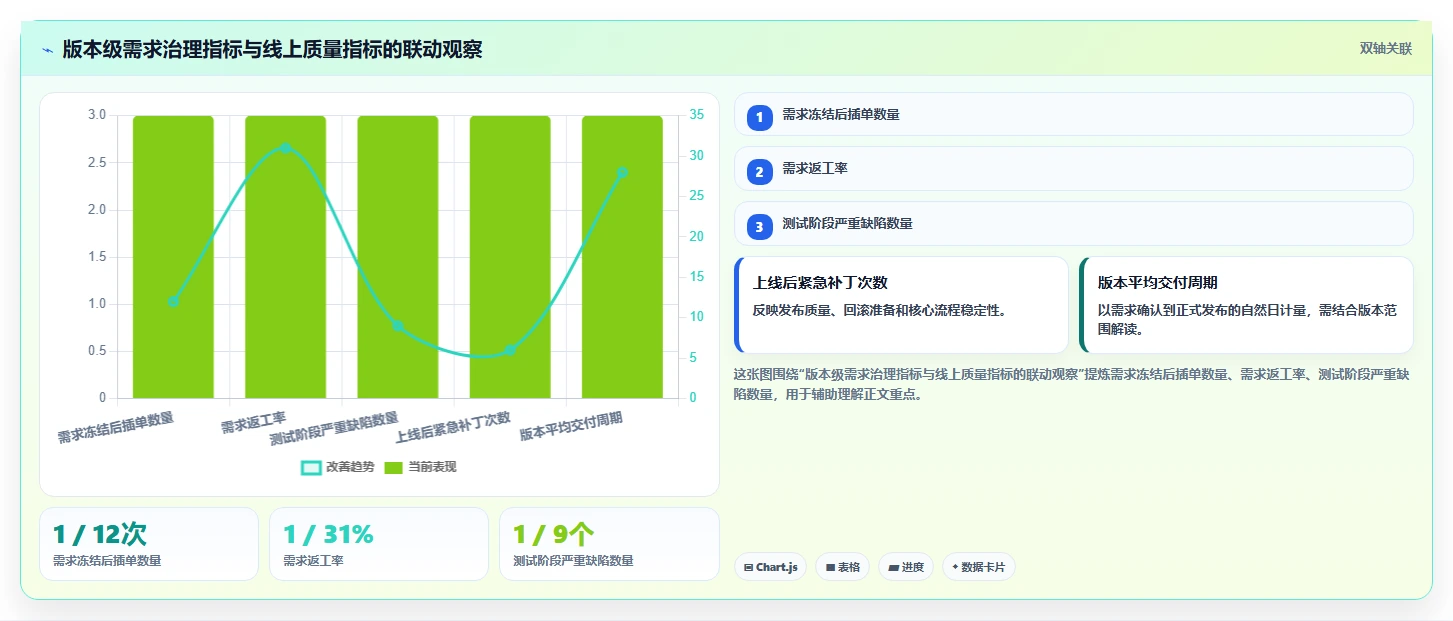
Task: Open list item 需求冻结后插单数量
Action: pos(1073,114)
